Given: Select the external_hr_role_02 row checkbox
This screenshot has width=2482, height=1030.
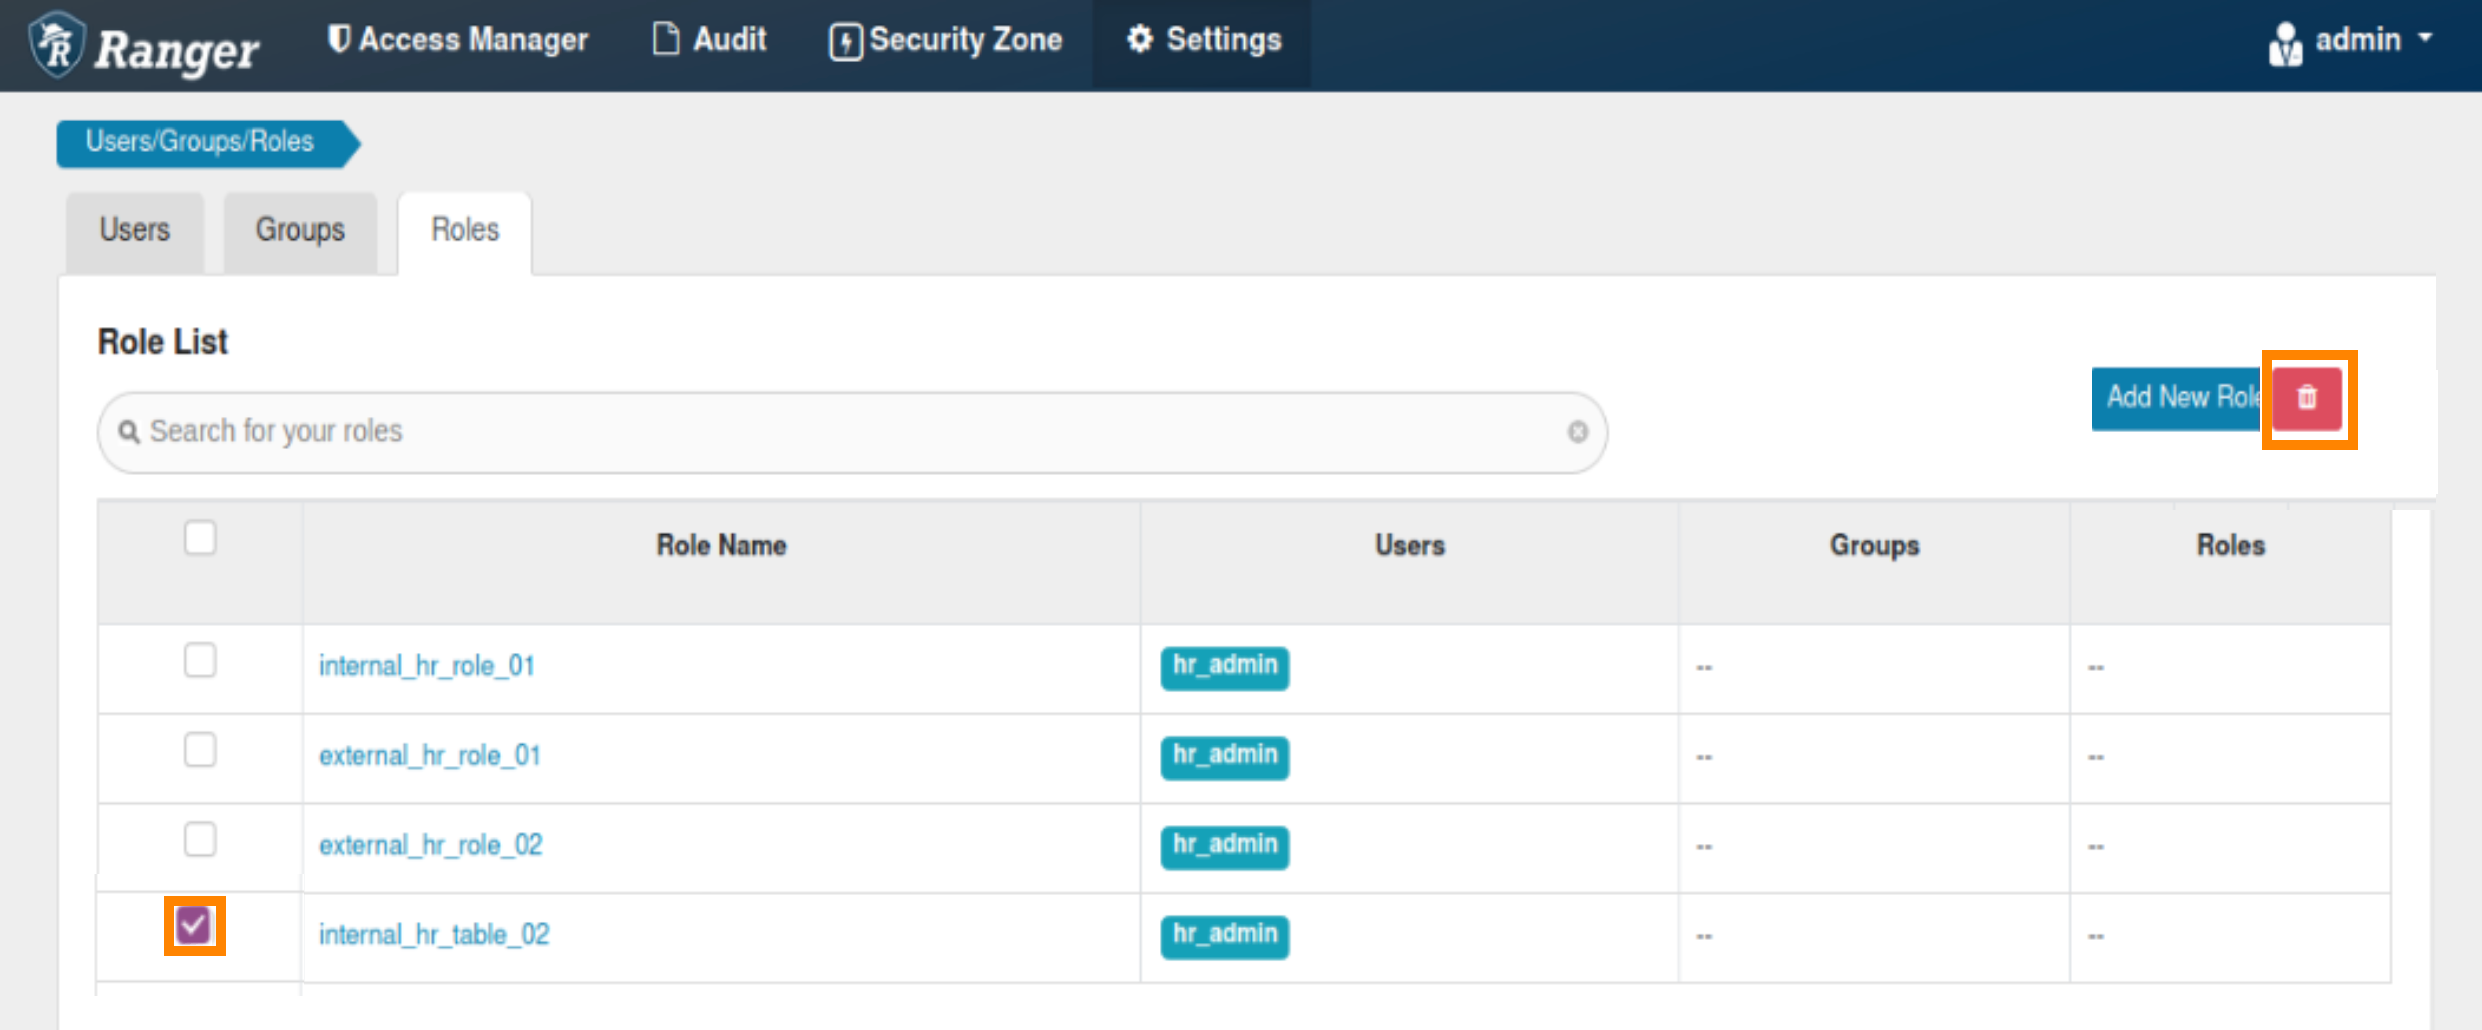Looking at the screenshot, I should point(200,840).
